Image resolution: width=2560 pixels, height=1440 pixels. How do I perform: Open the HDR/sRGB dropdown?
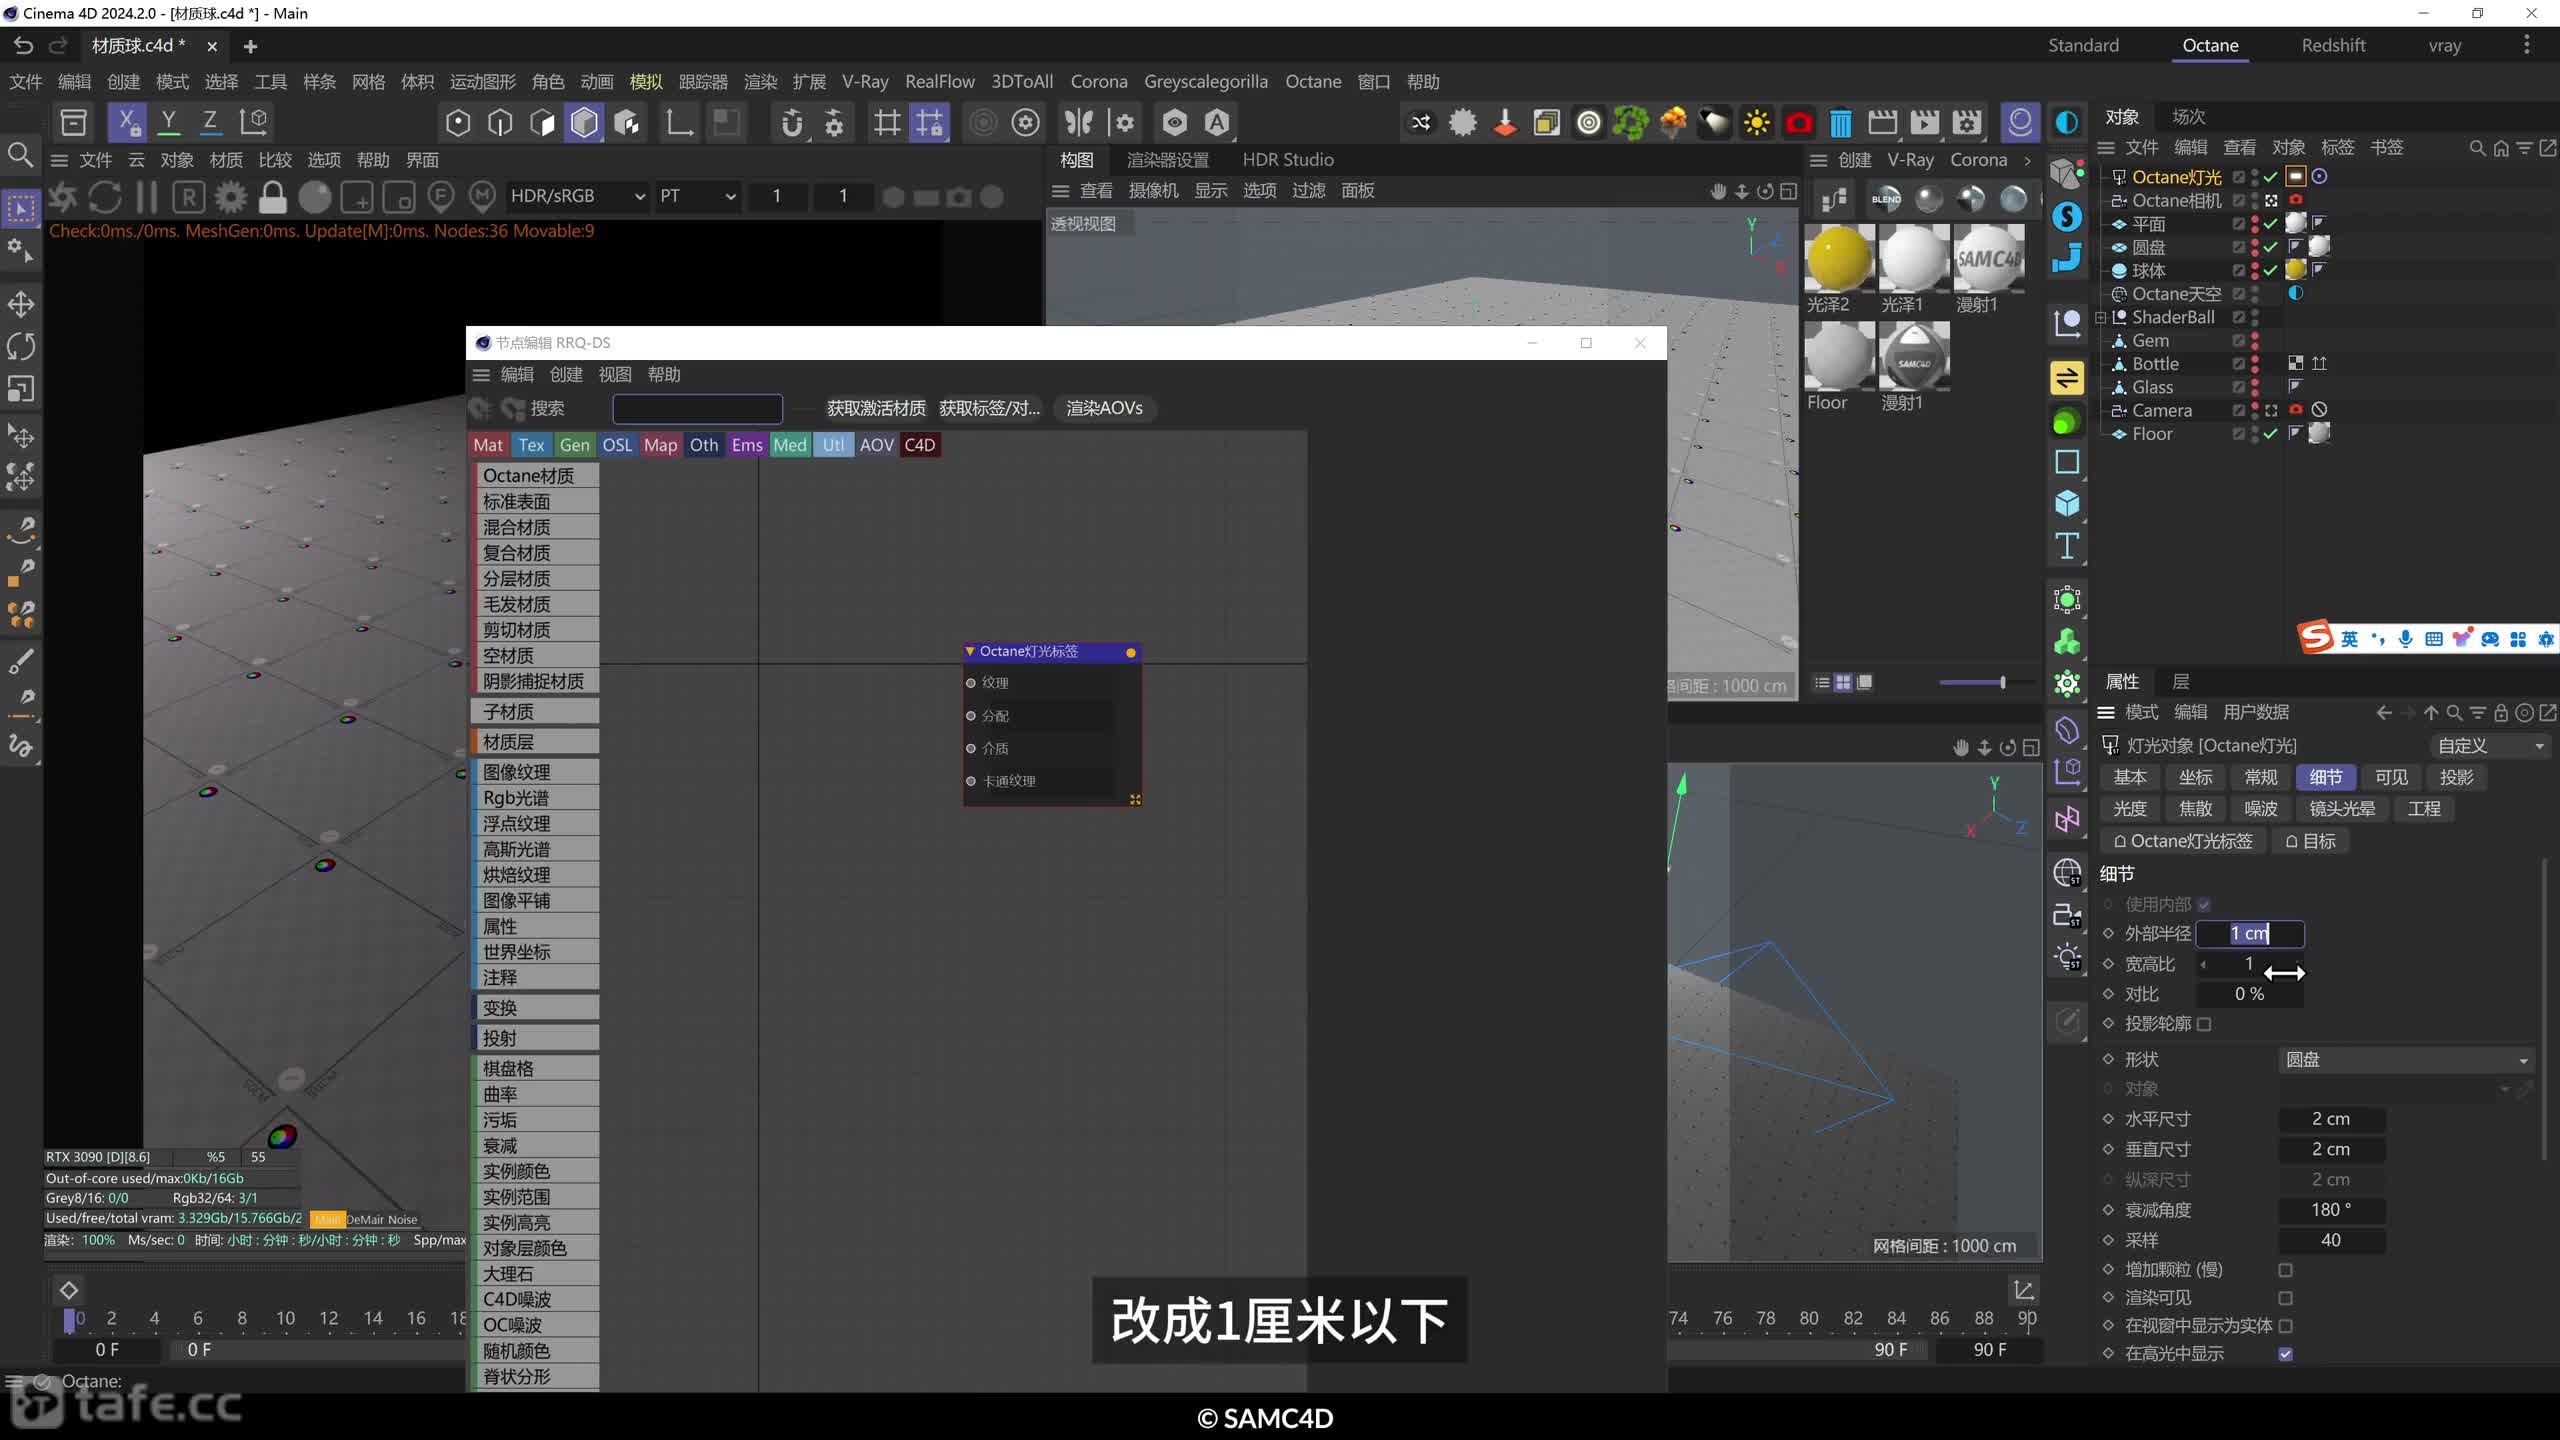click(x=576, y=197)
